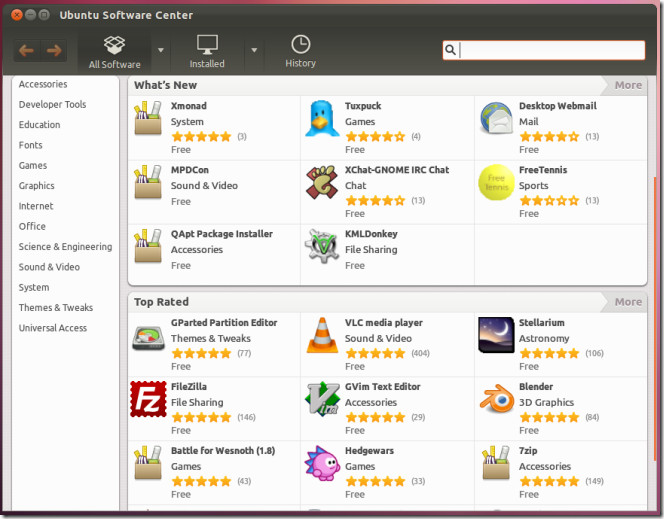Click the magnifier icon in search box
This screenshot has height=519, width=664.
point(450,50)
